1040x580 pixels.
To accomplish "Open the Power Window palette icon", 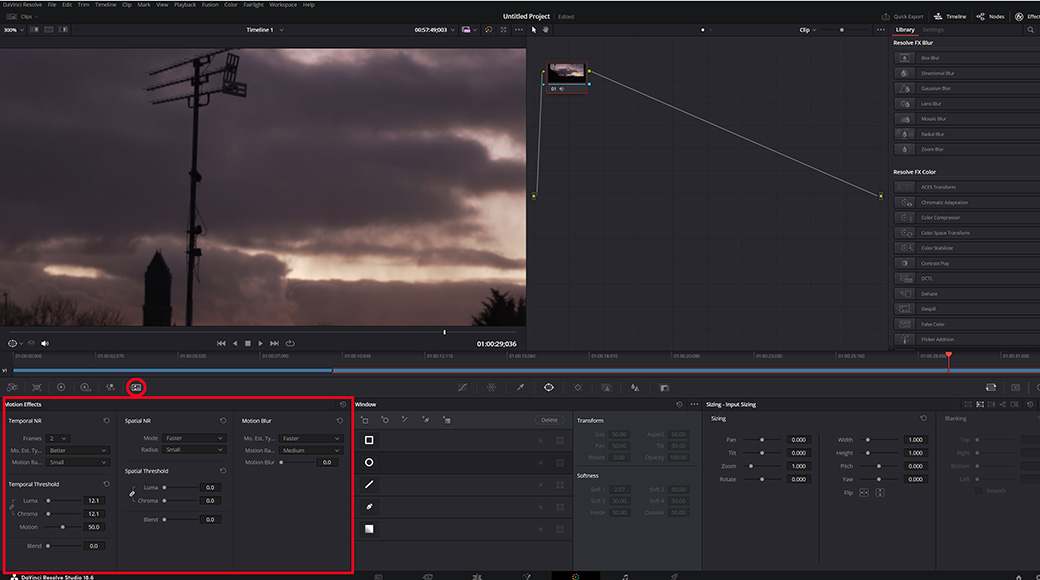I will click(549, 388).
